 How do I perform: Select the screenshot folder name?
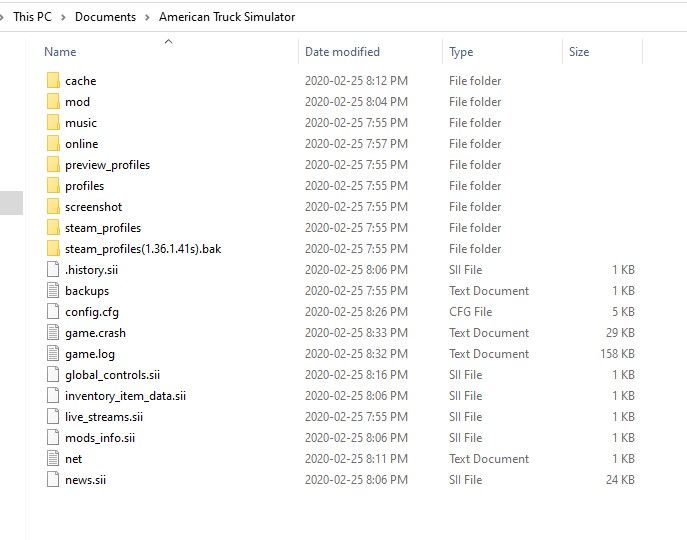point(93,207)
